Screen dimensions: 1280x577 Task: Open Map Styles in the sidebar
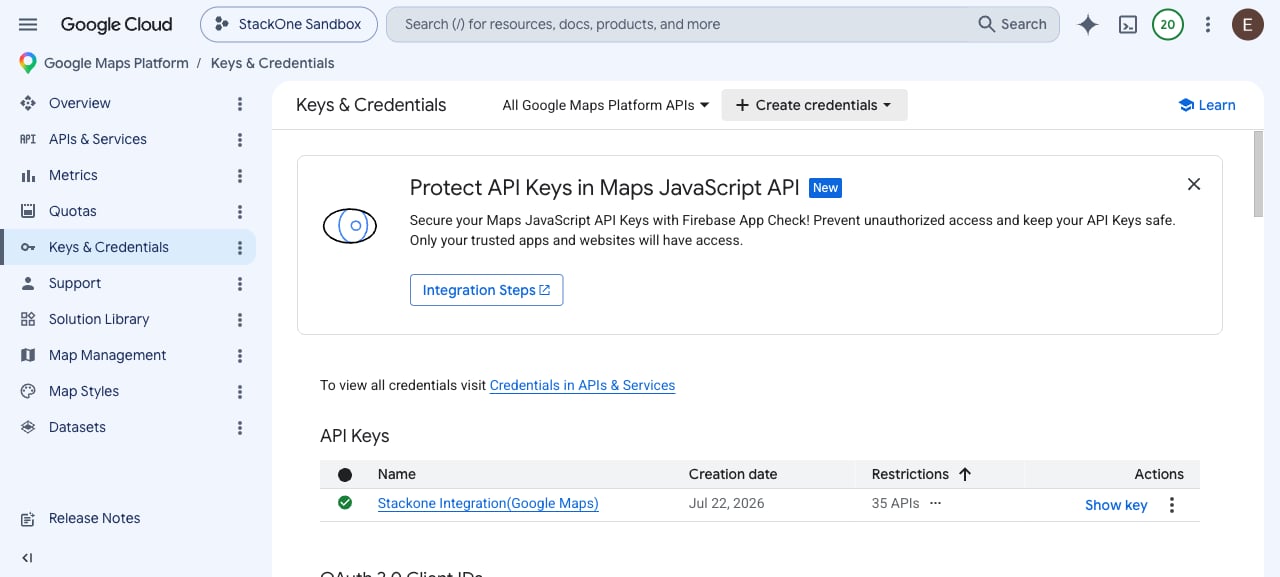coord(84,391)
